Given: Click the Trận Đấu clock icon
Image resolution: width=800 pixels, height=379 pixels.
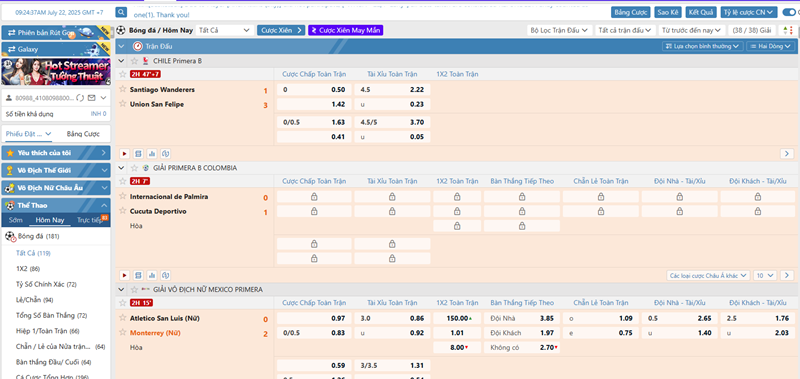Looking at the screenshot, I should 138,46.
